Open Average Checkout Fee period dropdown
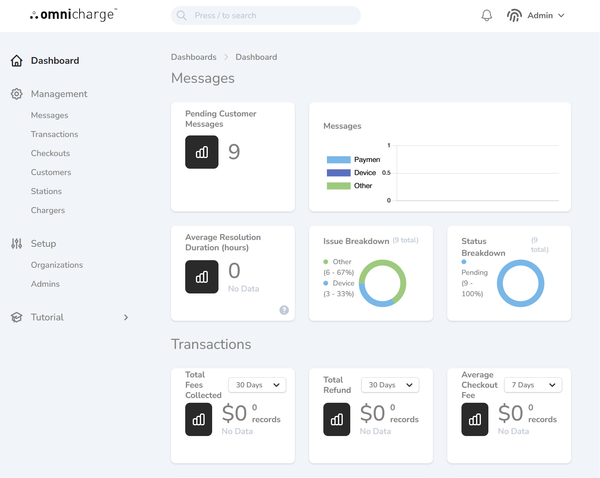Screen dimensions: 600x478 (x=533, y=385)
